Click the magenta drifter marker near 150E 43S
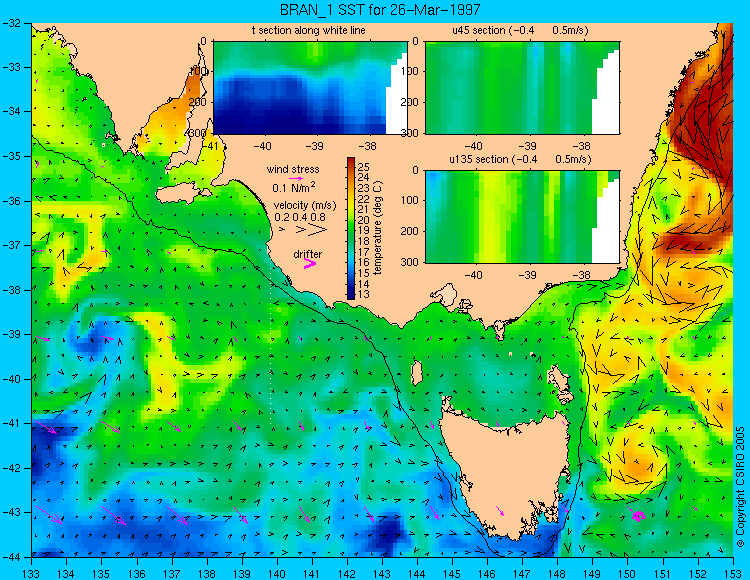750x580 pixels. 639,516
